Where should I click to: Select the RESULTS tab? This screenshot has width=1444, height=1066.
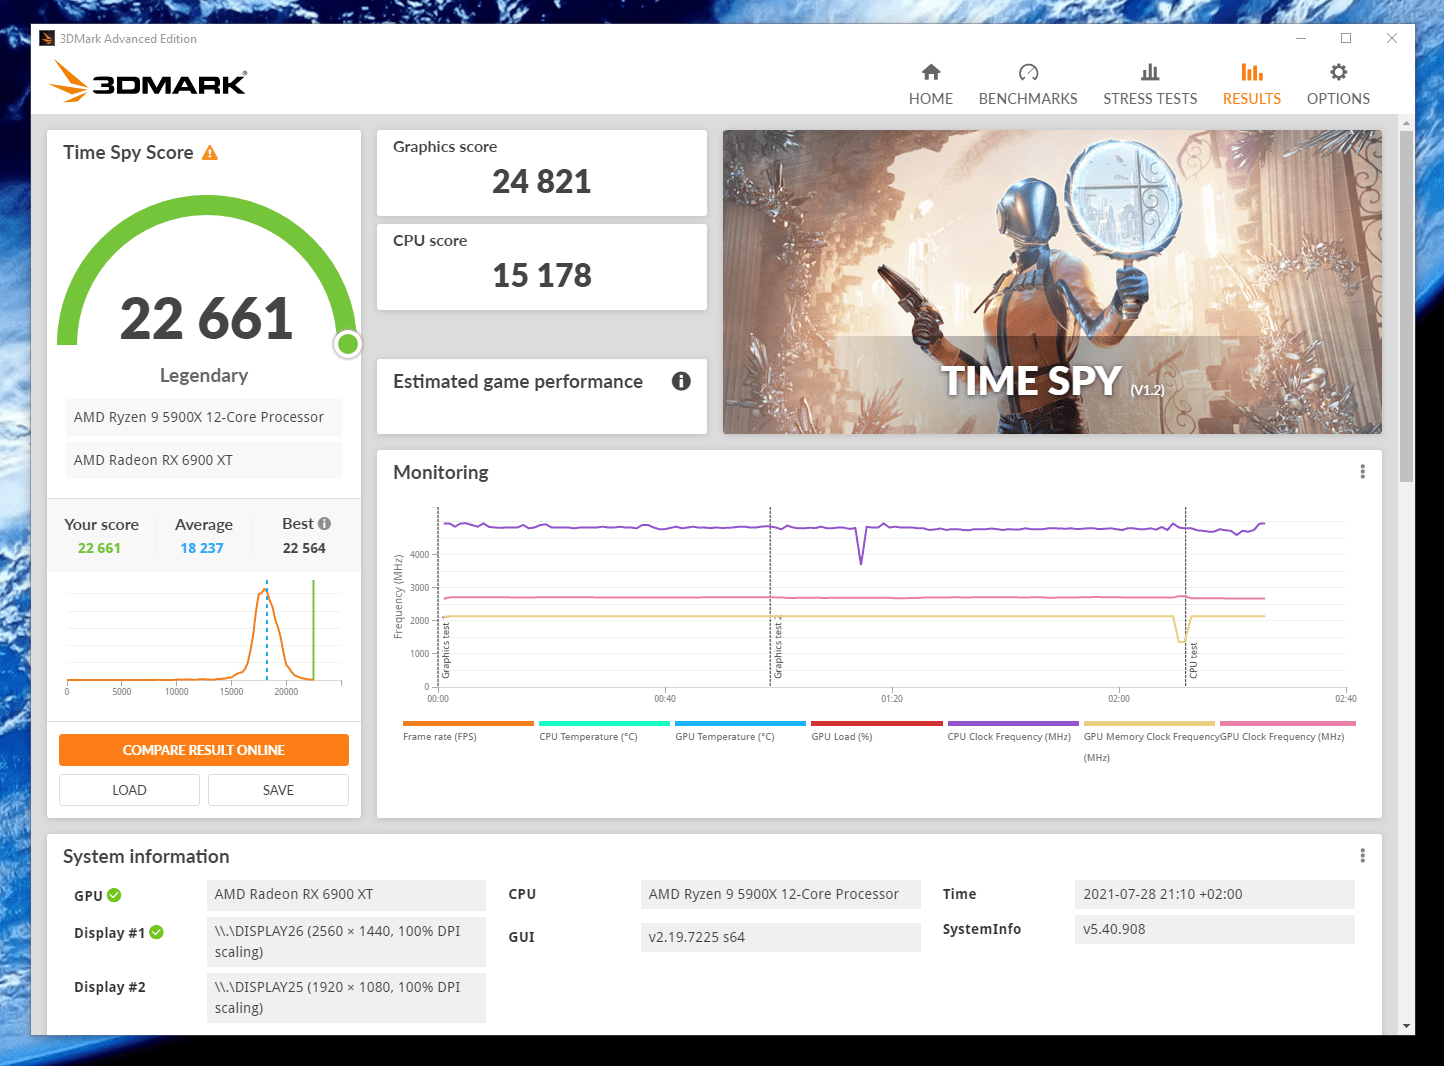(x=1252, y=84)
